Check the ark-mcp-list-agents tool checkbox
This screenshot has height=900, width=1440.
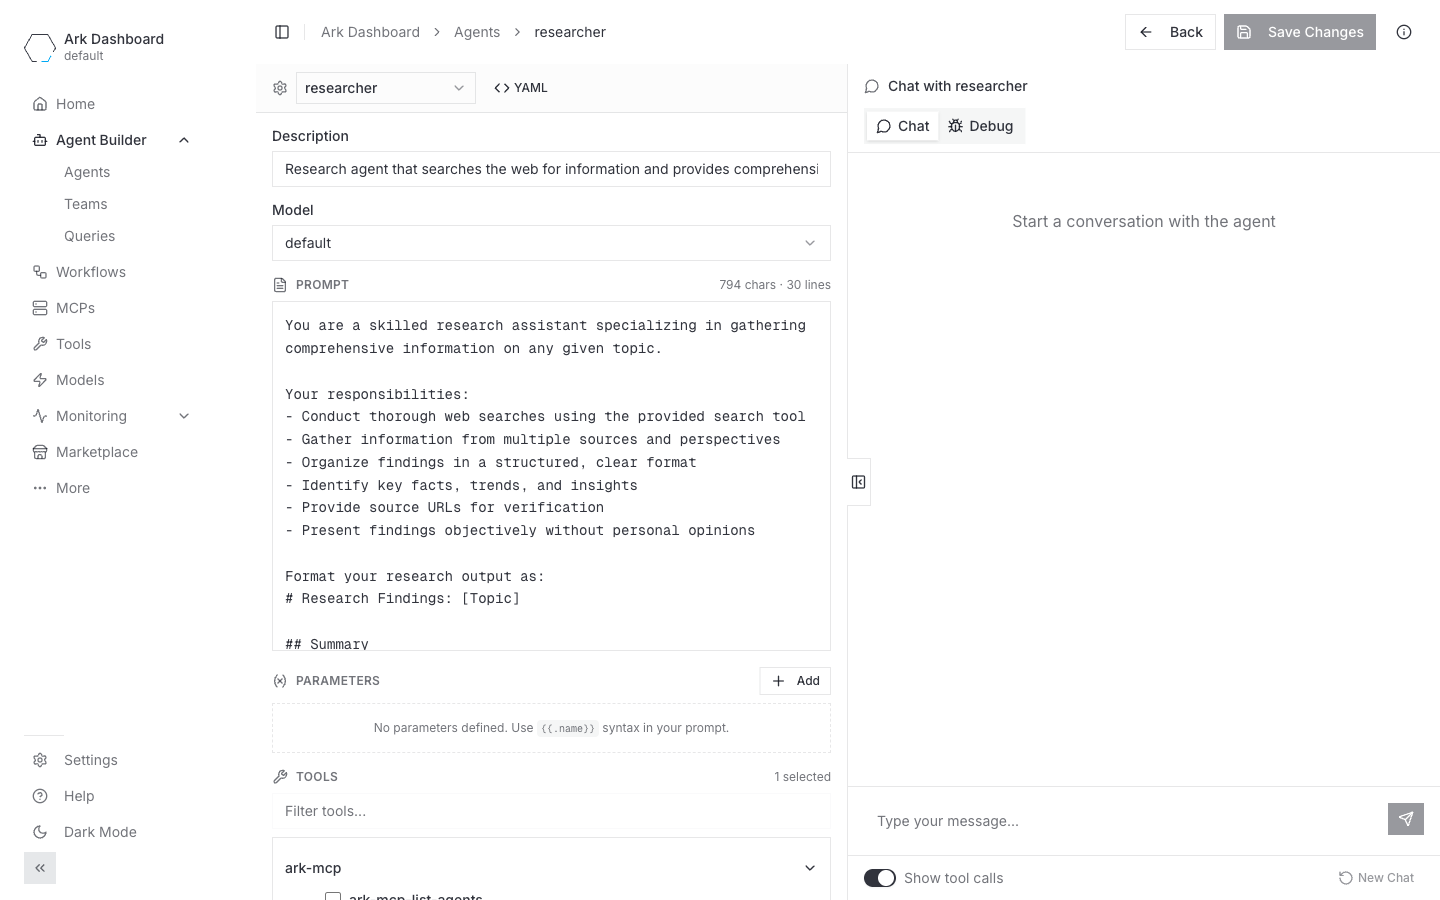pos(333,896)
